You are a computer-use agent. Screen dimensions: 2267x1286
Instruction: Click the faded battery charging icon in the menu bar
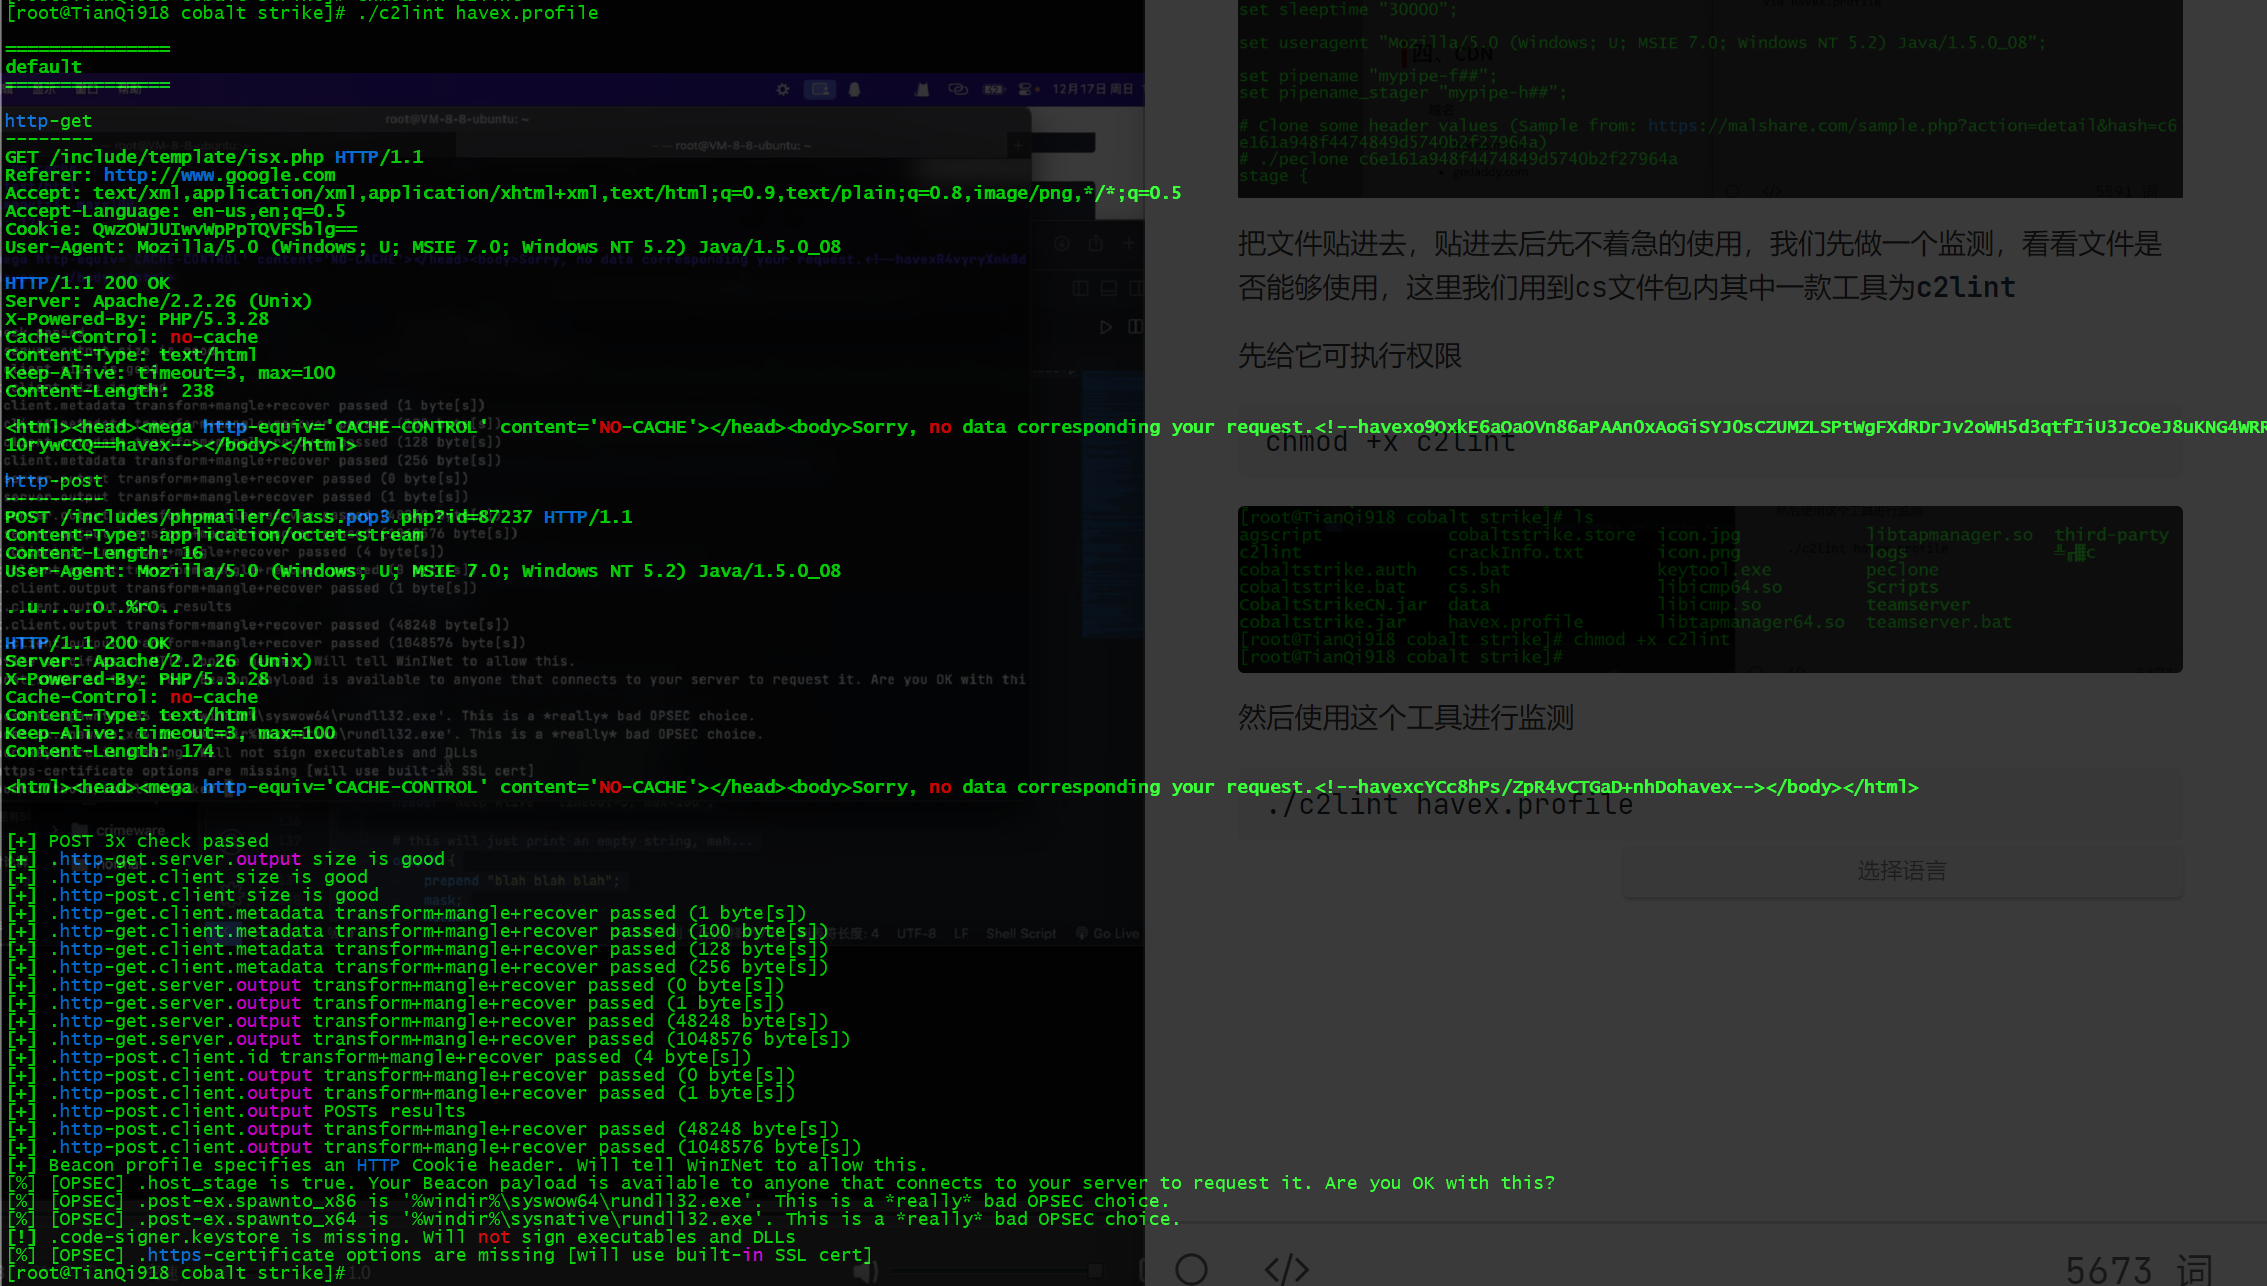[x=993, y=89]
